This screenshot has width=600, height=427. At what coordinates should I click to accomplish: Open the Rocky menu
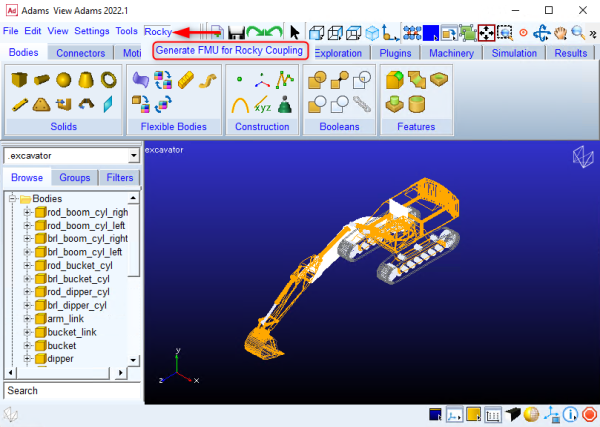point(158,31)
